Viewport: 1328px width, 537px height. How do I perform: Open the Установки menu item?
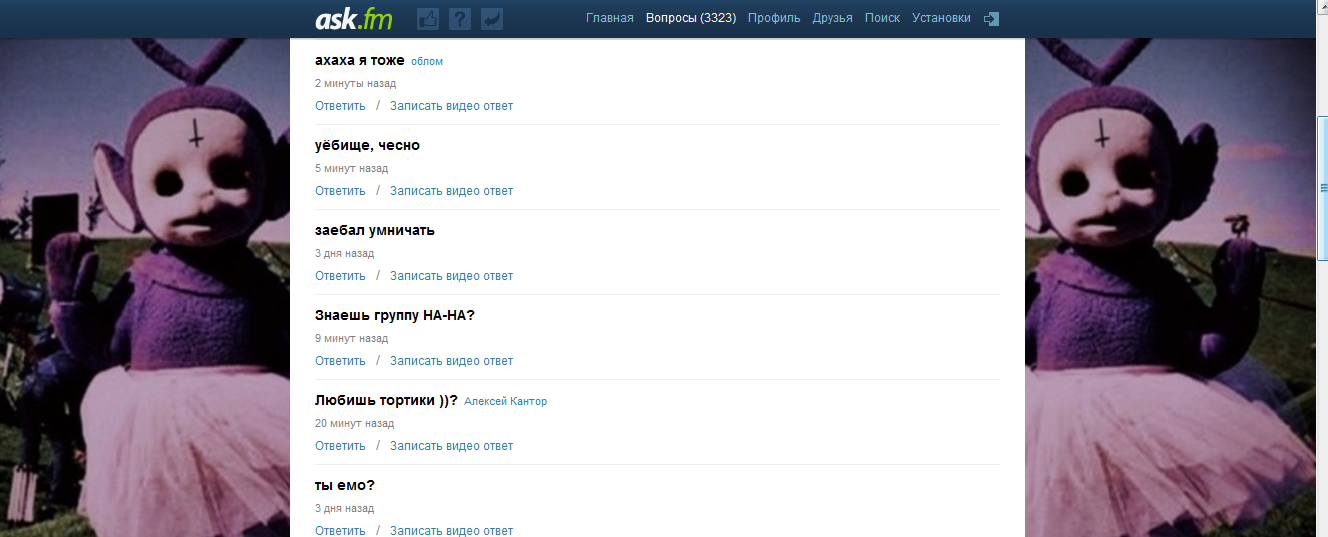pos(941,18)
